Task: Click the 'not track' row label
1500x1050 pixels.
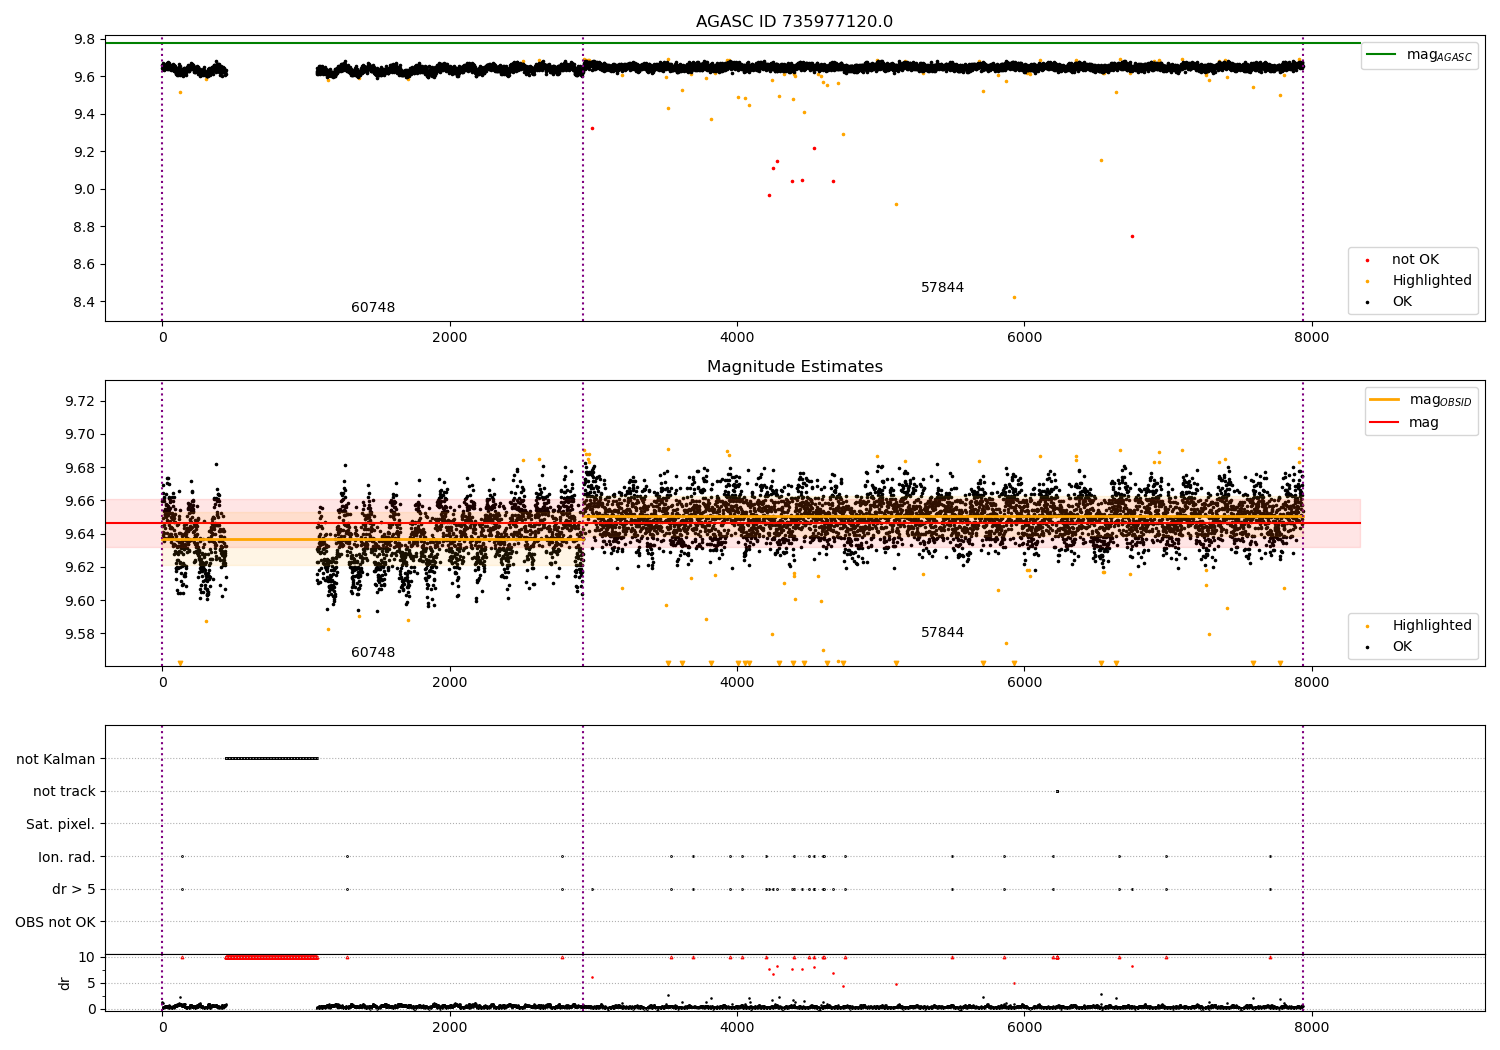Action: coord(64,792)
